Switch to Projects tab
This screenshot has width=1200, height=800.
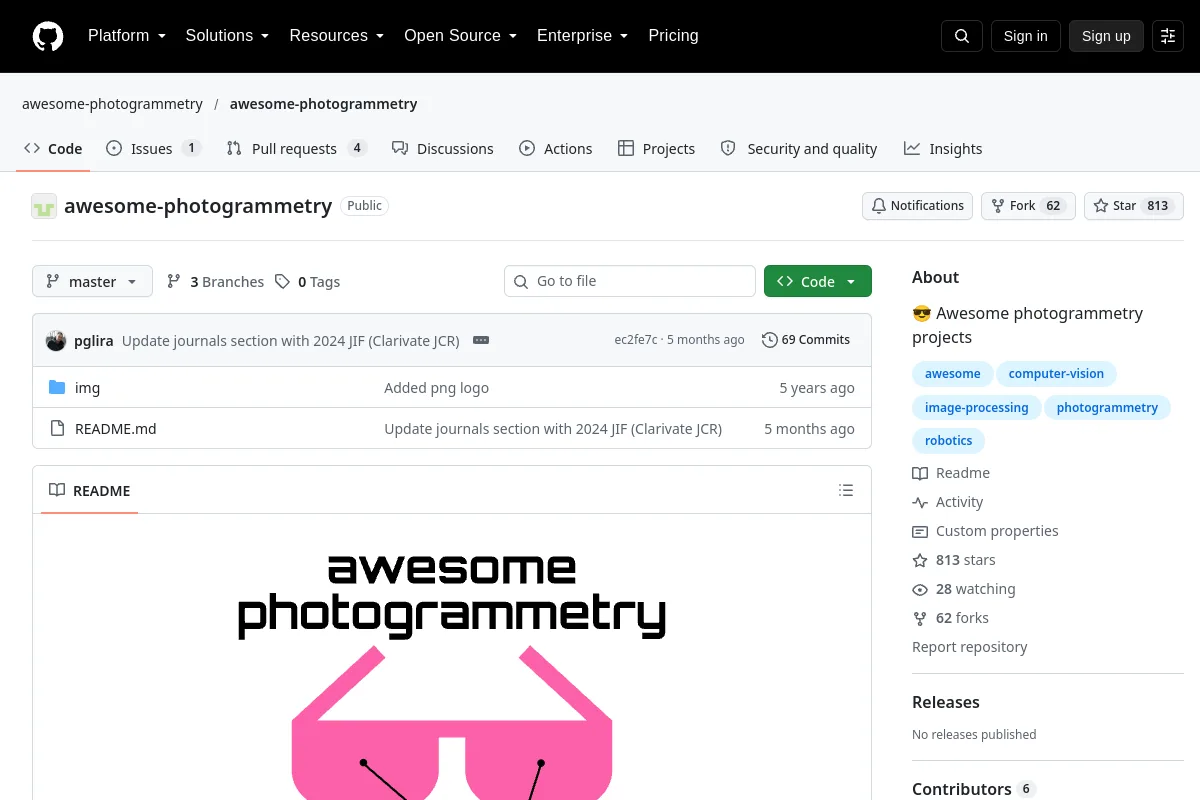coord(656,148)
